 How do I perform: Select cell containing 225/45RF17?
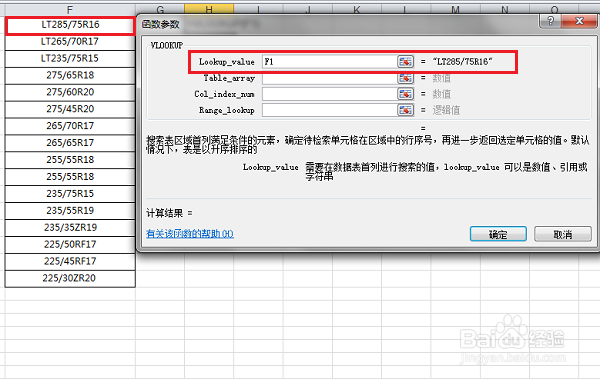(70, 261)
